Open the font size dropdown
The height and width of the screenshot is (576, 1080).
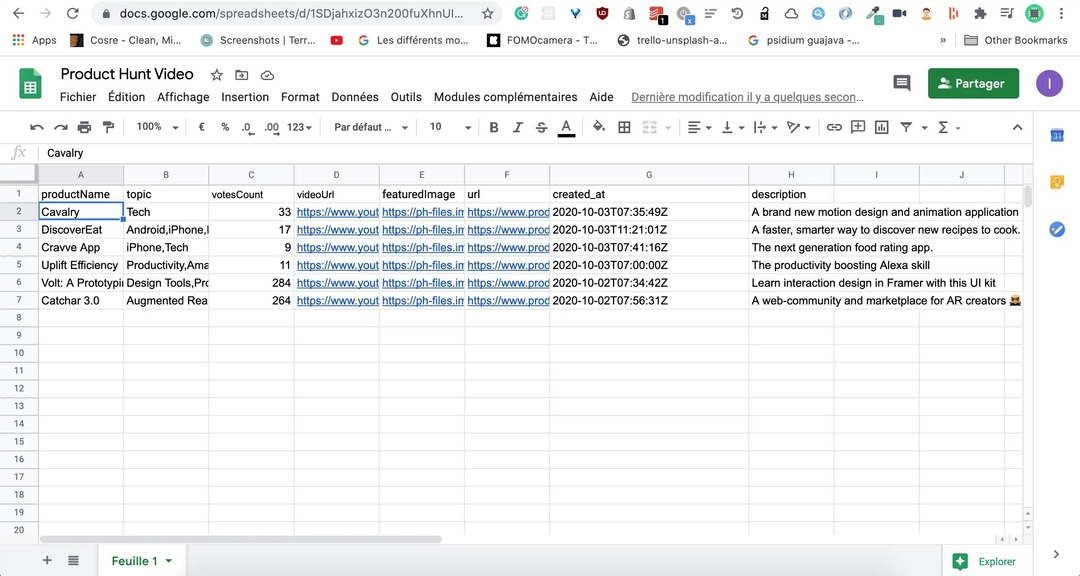(450, 127)
